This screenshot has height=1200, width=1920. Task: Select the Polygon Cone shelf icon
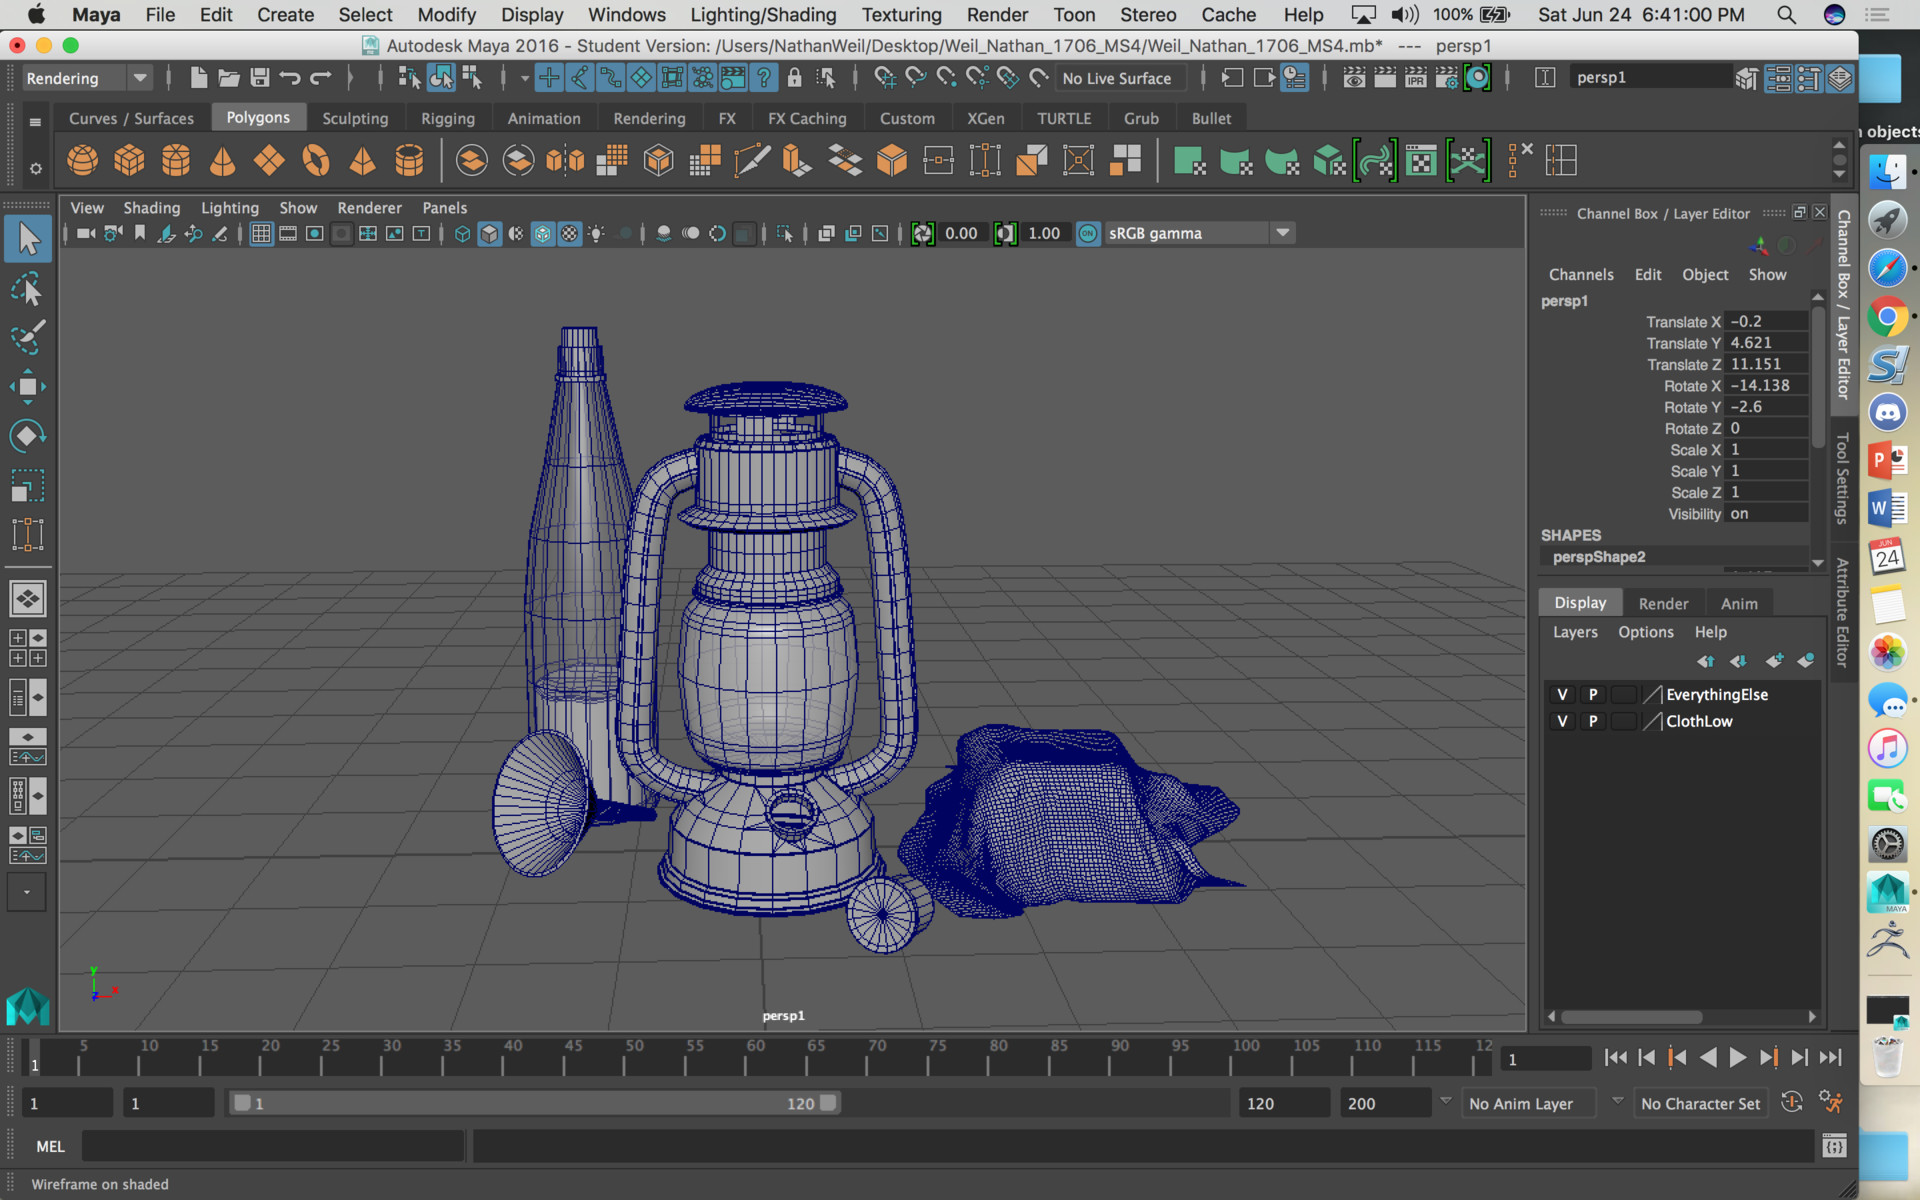tap(222, 160)
